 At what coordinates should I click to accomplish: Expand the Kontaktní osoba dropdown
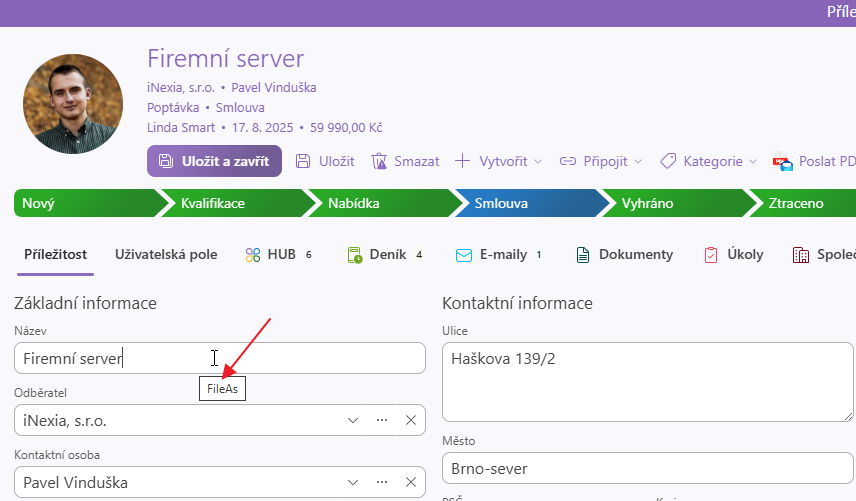(353, 483)
